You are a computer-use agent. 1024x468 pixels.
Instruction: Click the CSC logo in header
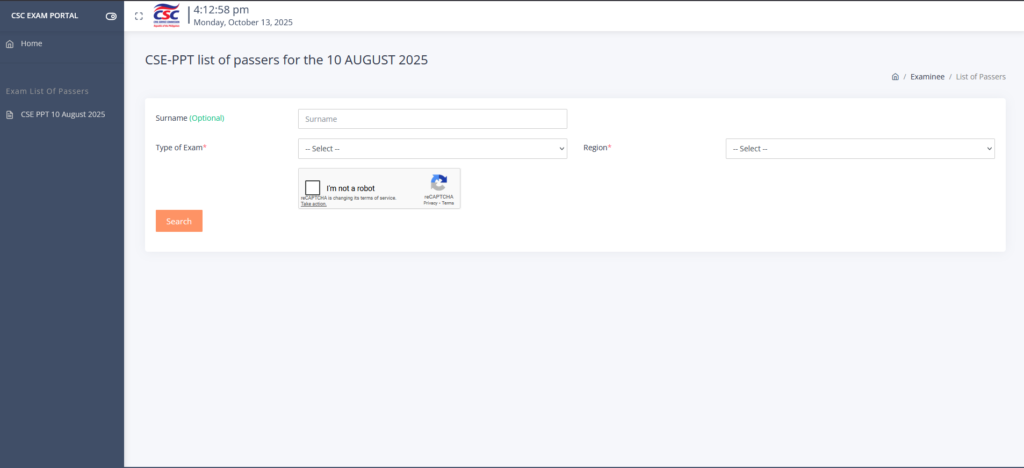point(167,15)
